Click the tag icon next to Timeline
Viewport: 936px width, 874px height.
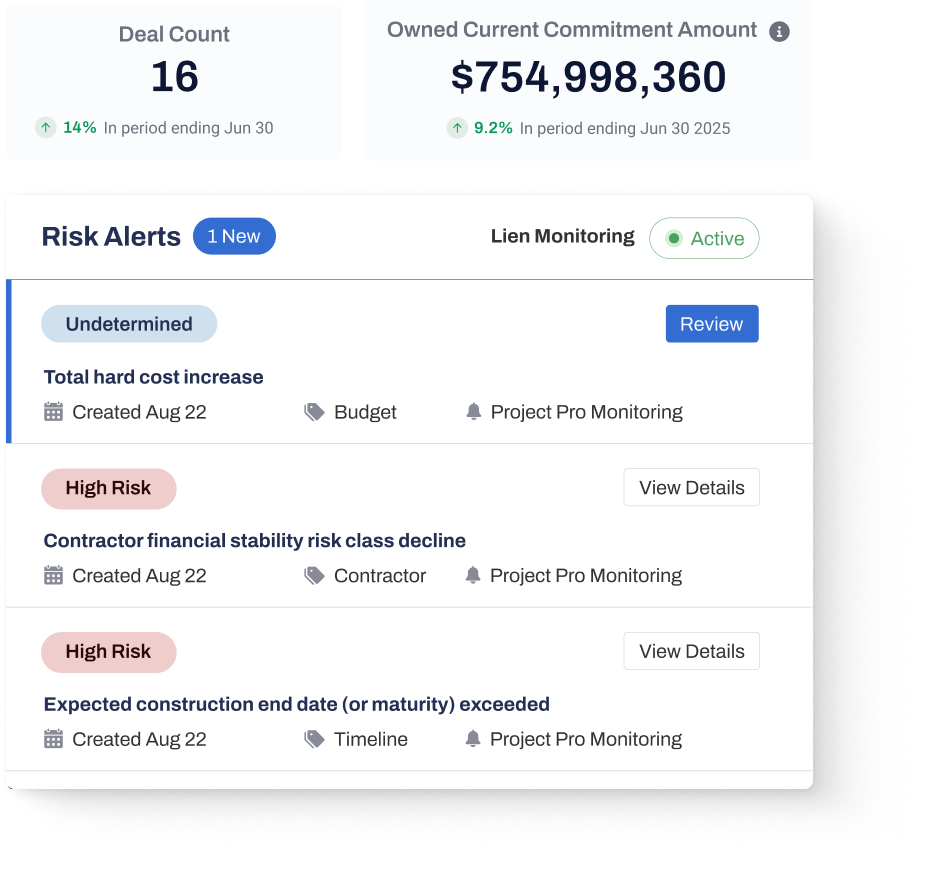click(315, 740)
